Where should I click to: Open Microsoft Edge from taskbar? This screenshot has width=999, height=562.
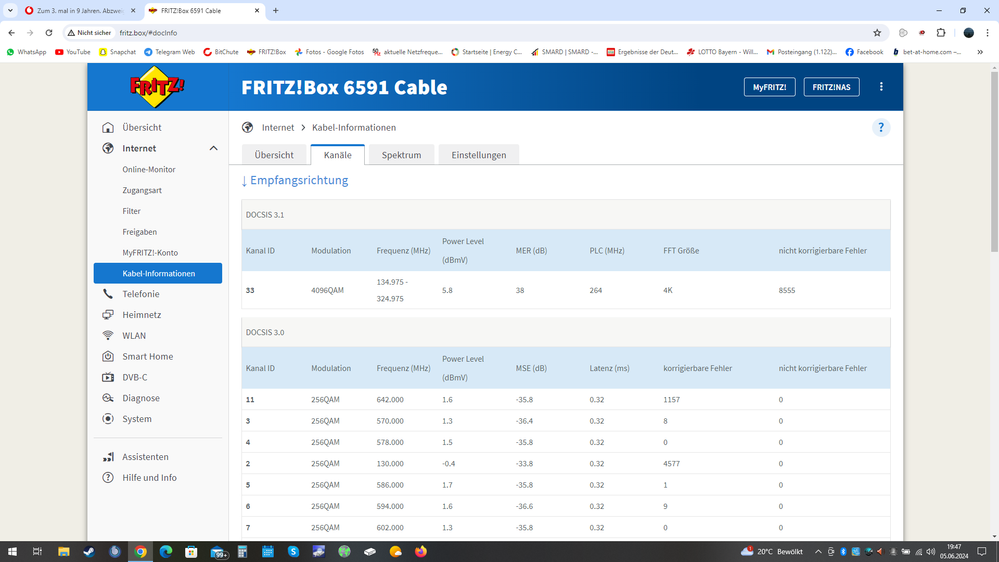(x=166, y=552)
